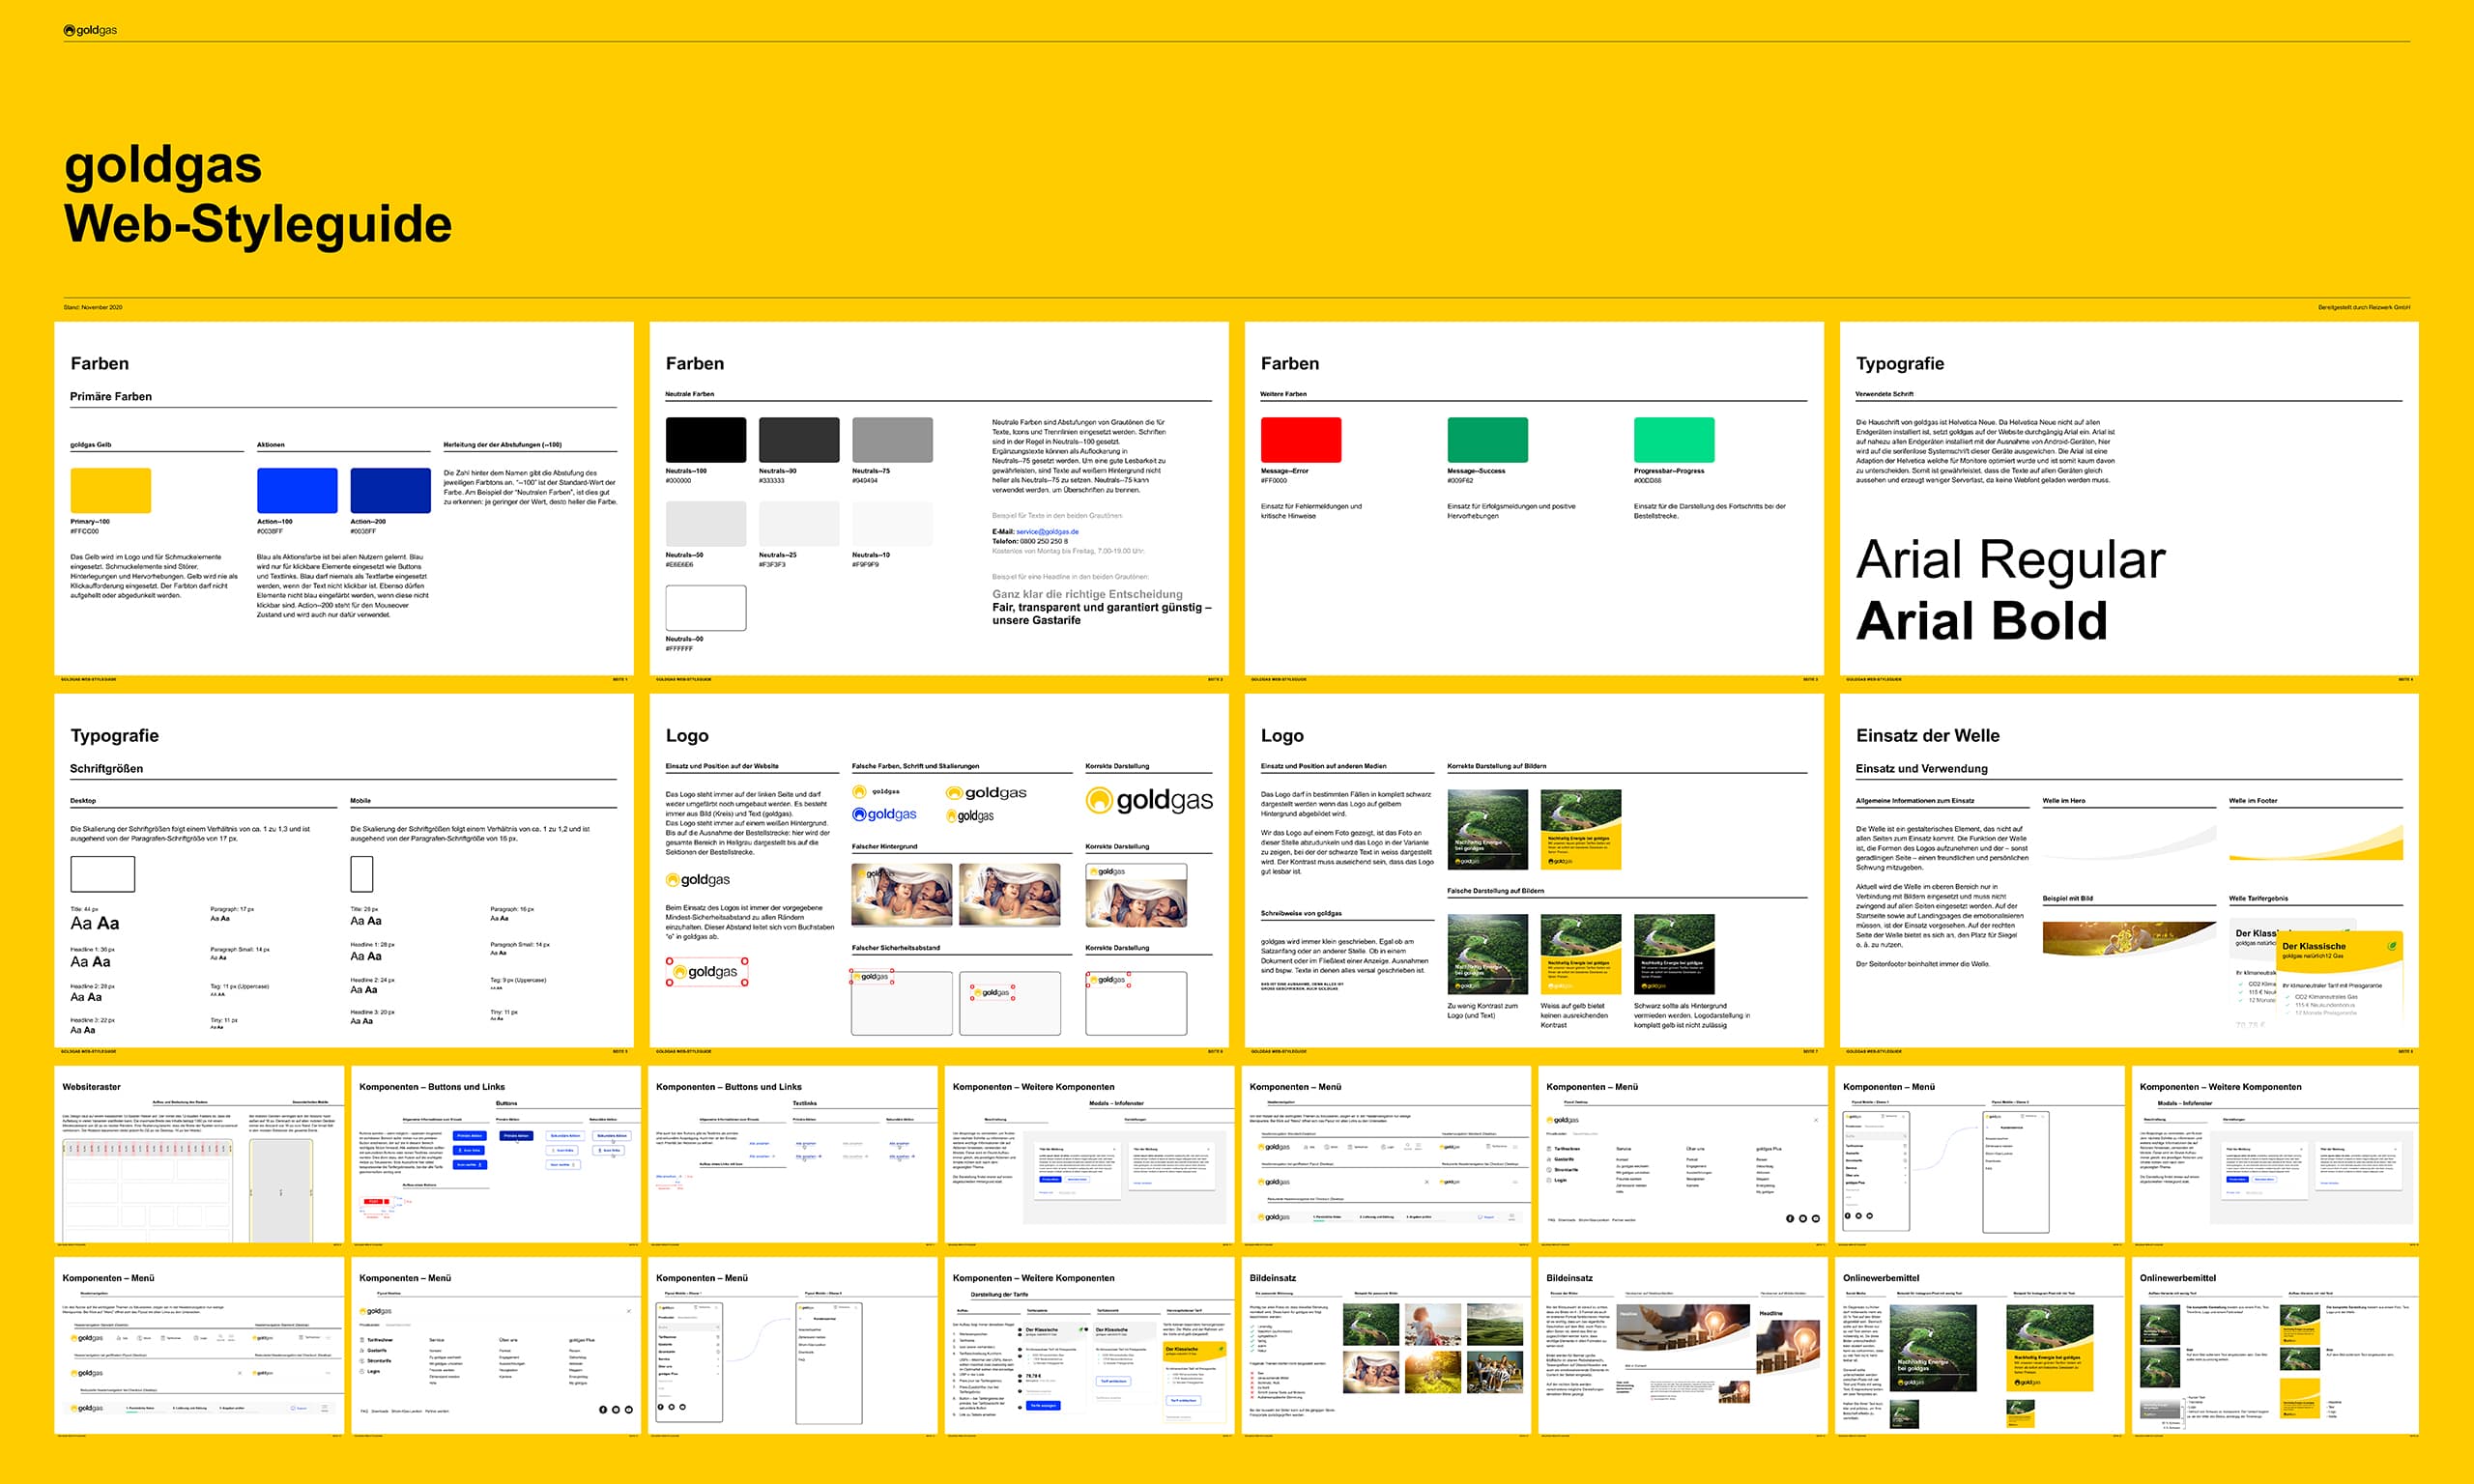The image size is (2474, 1484).
Task: Click the photo captioned 'Schwarz sollte als Hintergrund'
Action: (x=1674, y=954)
